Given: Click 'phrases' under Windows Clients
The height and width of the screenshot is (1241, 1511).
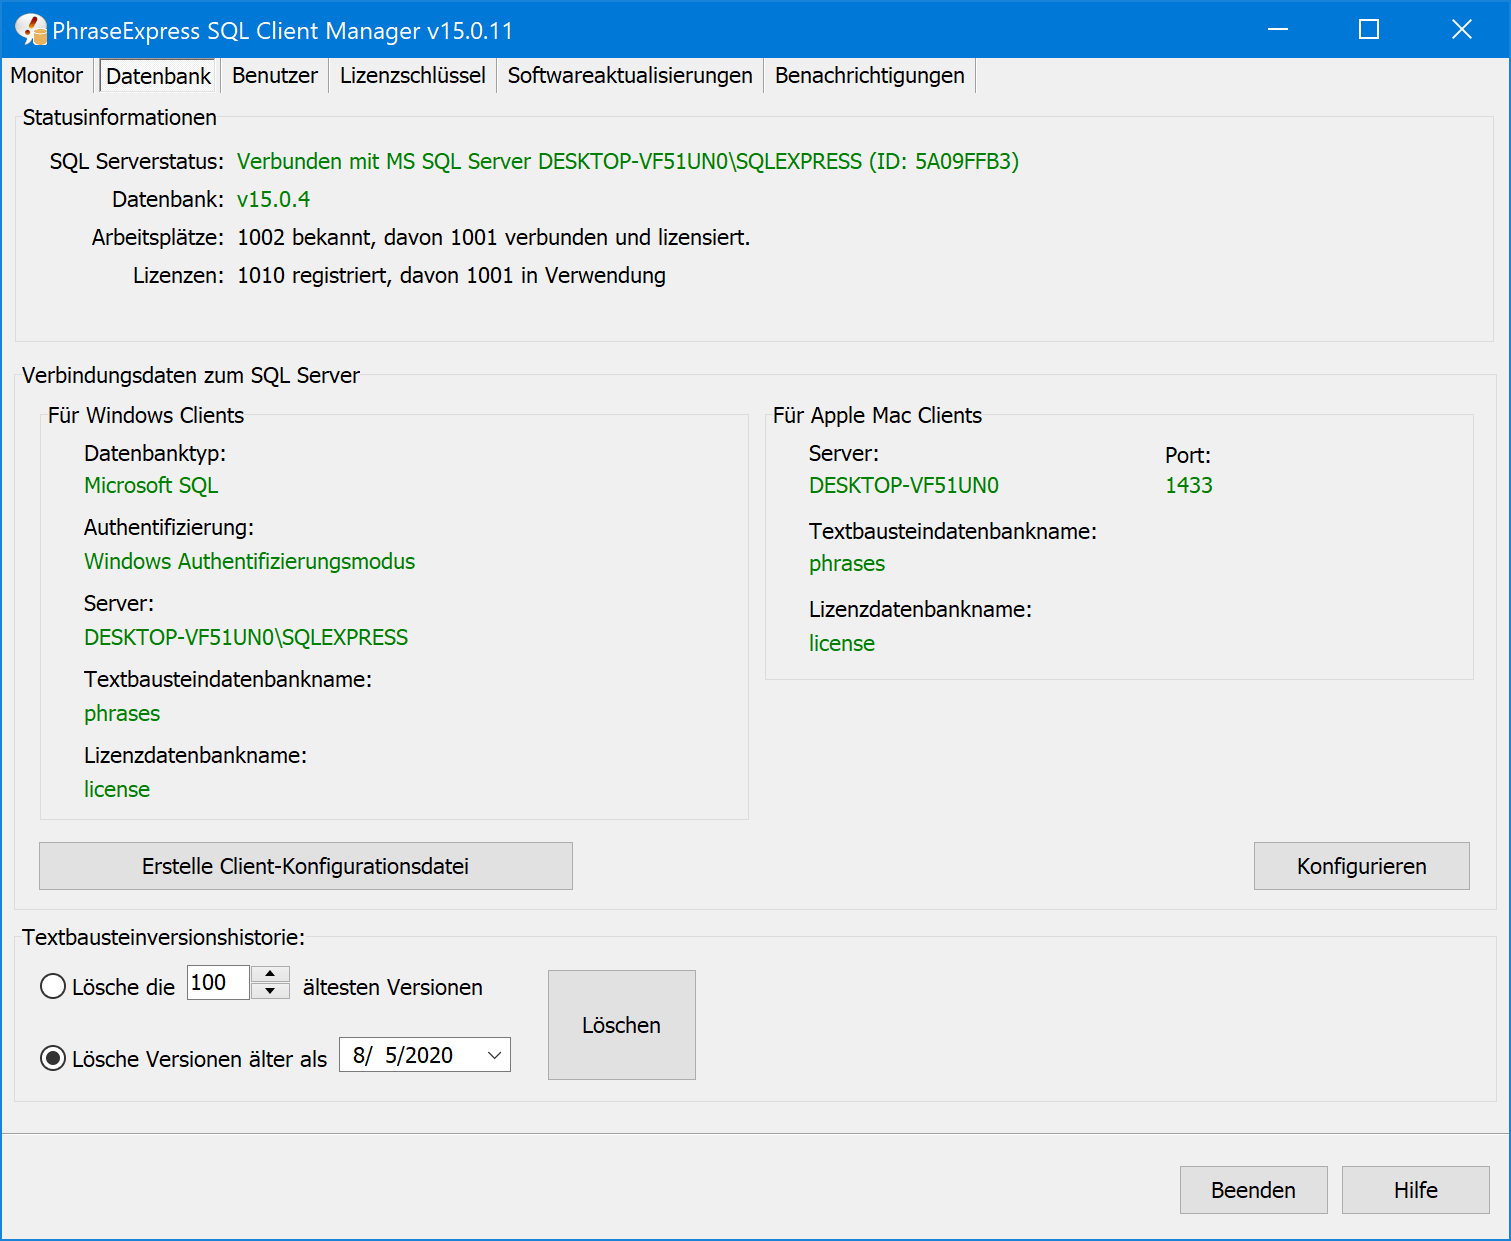Looking at the screenshot, I should [x=122, y=713].
